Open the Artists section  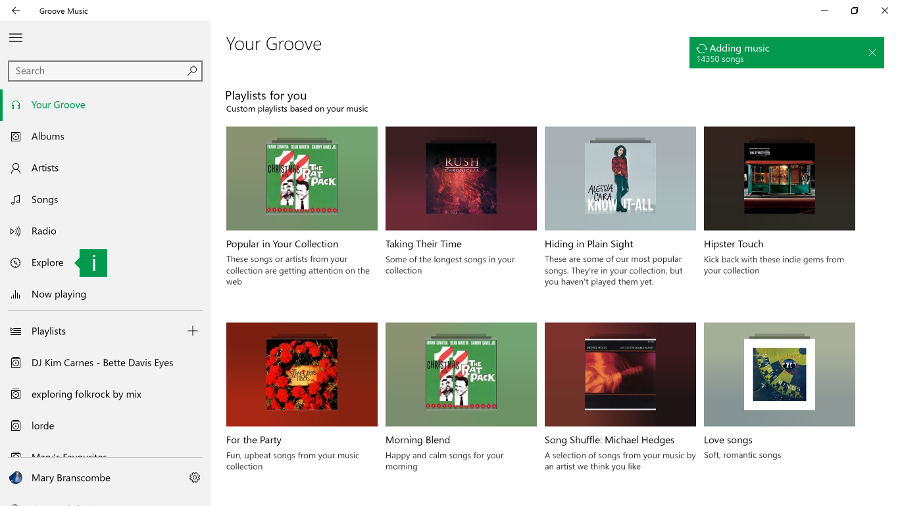pos(45,168)
